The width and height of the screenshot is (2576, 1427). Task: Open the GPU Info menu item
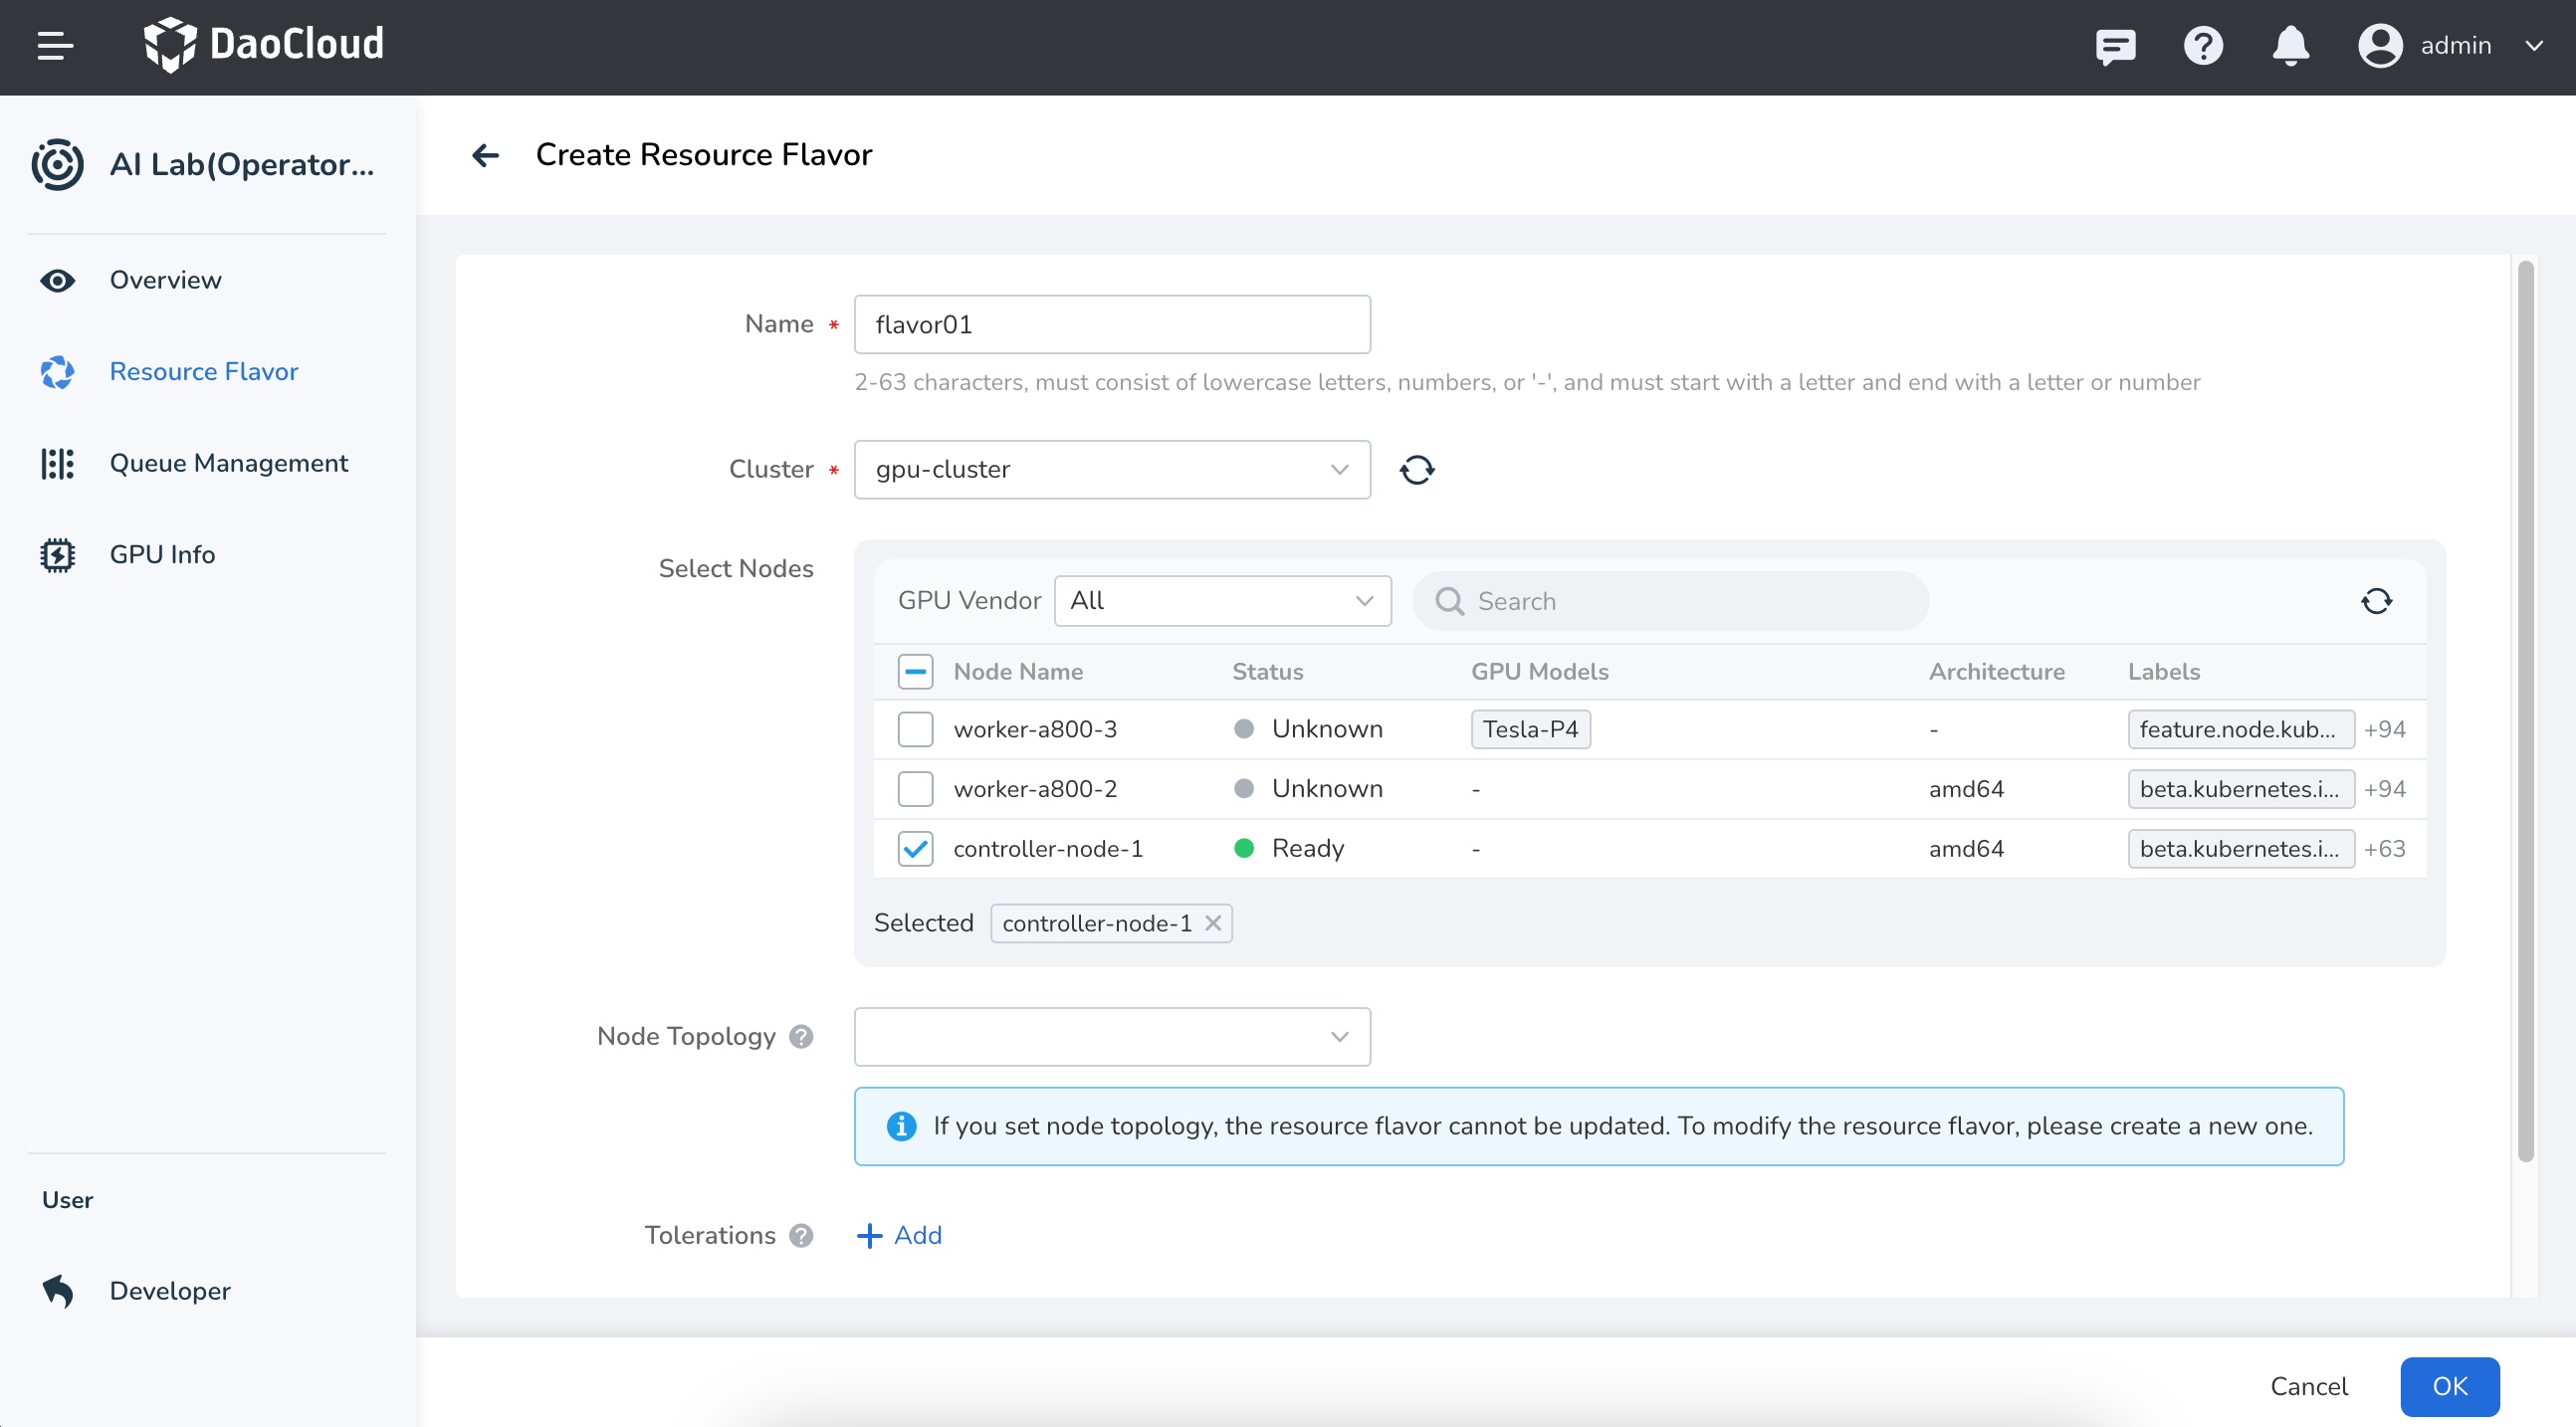click(x=162, y=554)
